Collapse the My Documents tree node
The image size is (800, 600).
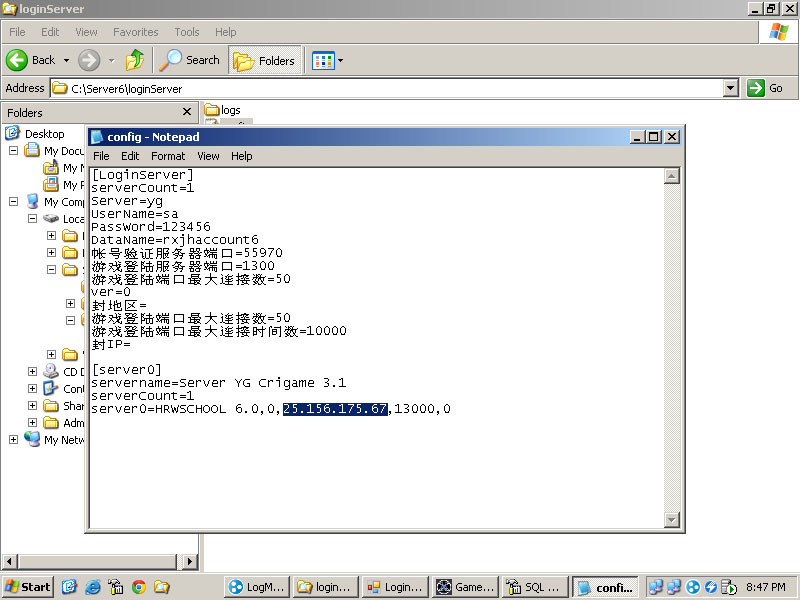pos(14,151)
